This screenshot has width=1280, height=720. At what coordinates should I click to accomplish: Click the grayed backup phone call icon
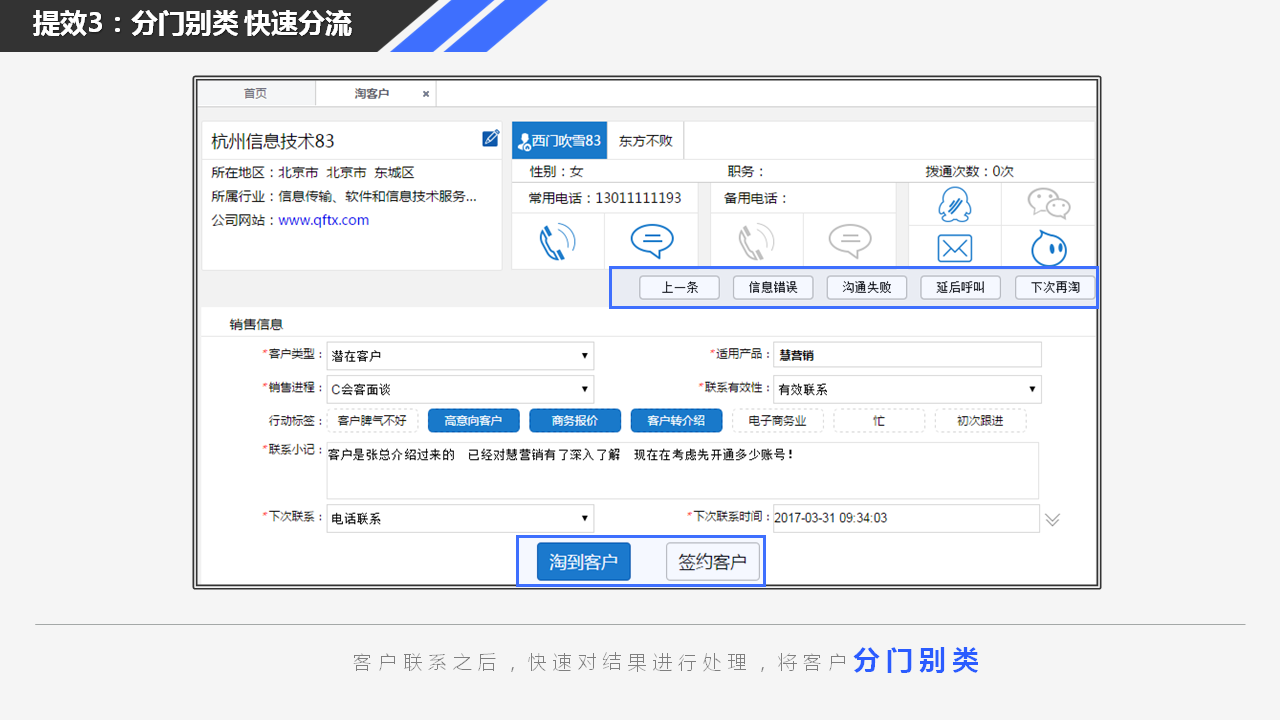pyautogui.click(x=756, y=242)
